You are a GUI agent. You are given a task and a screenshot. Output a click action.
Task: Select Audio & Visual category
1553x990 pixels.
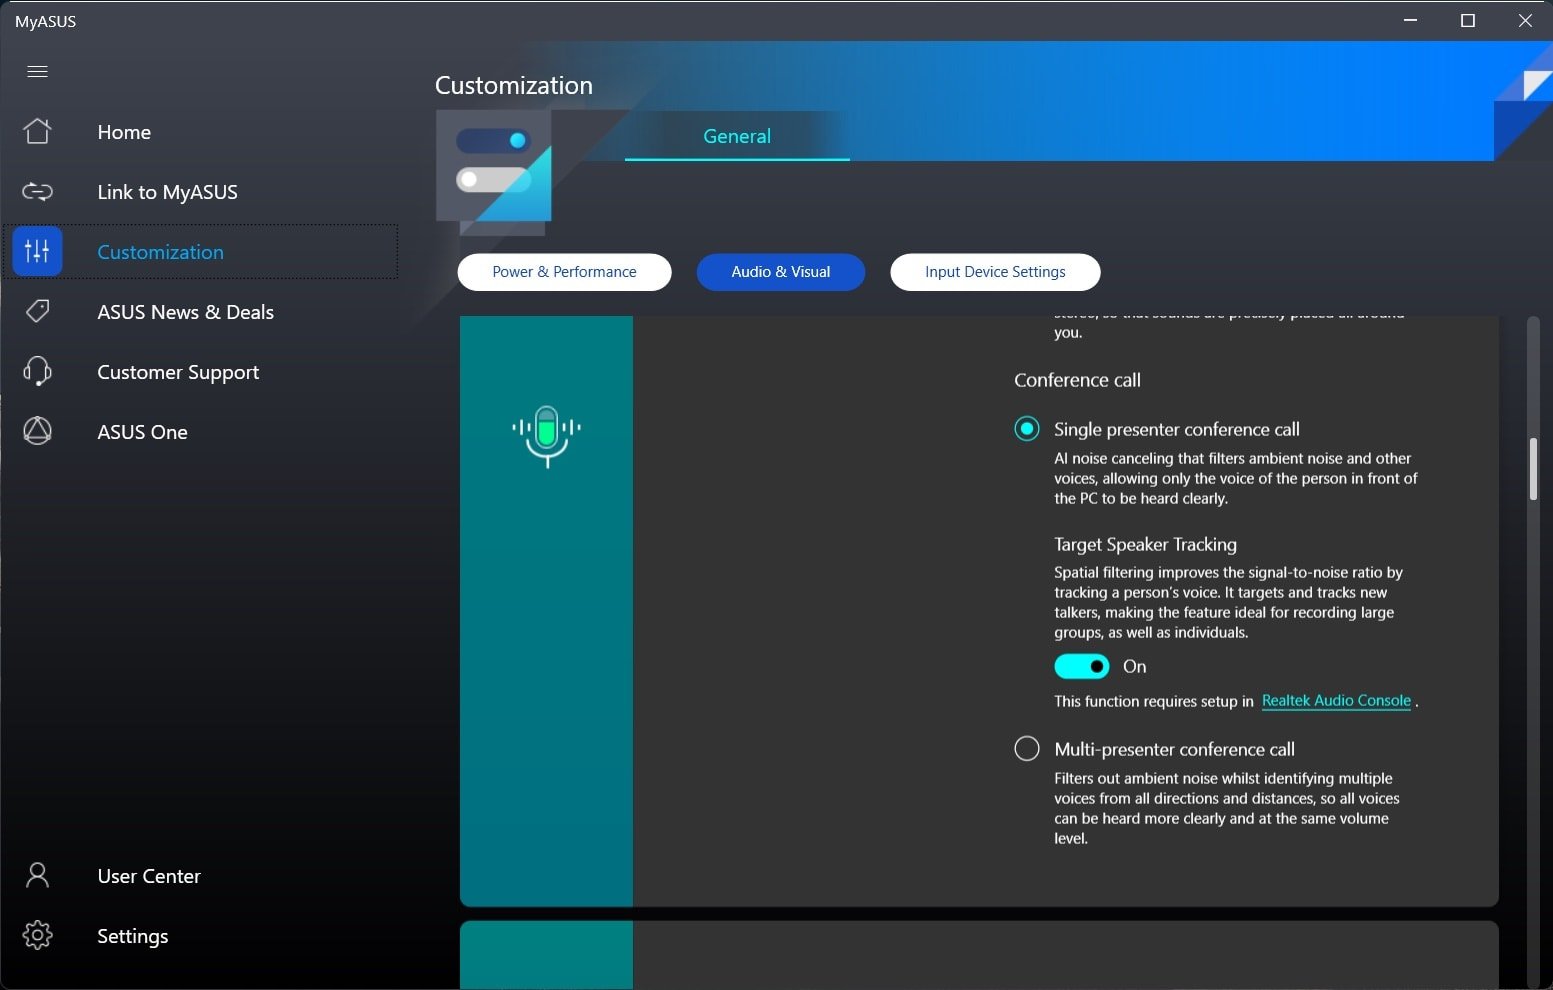pyautogui.click(x=780, y=272)
